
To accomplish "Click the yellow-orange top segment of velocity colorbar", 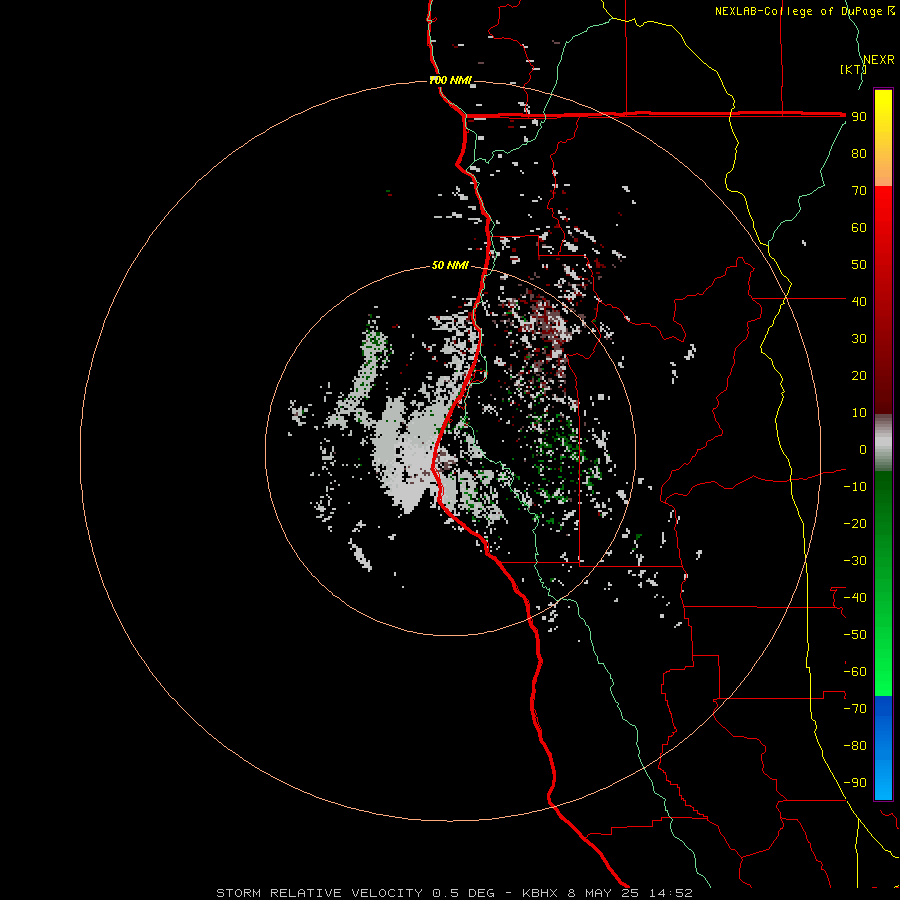I will [883, 137].
